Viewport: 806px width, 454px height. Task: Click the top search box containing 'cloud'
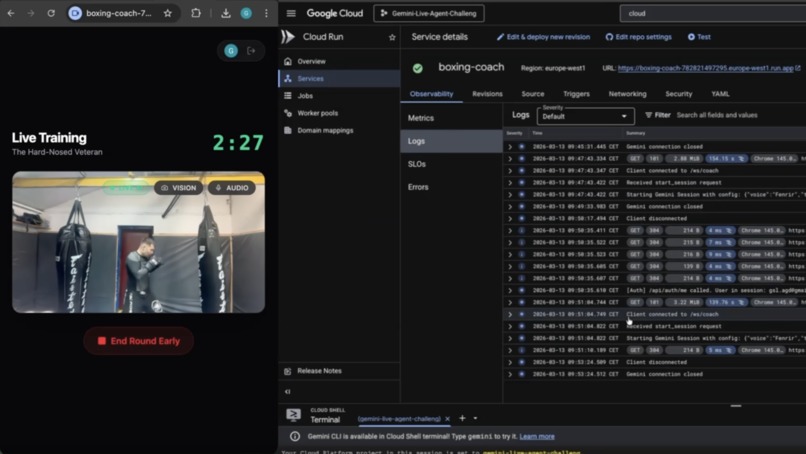[713, 13]
